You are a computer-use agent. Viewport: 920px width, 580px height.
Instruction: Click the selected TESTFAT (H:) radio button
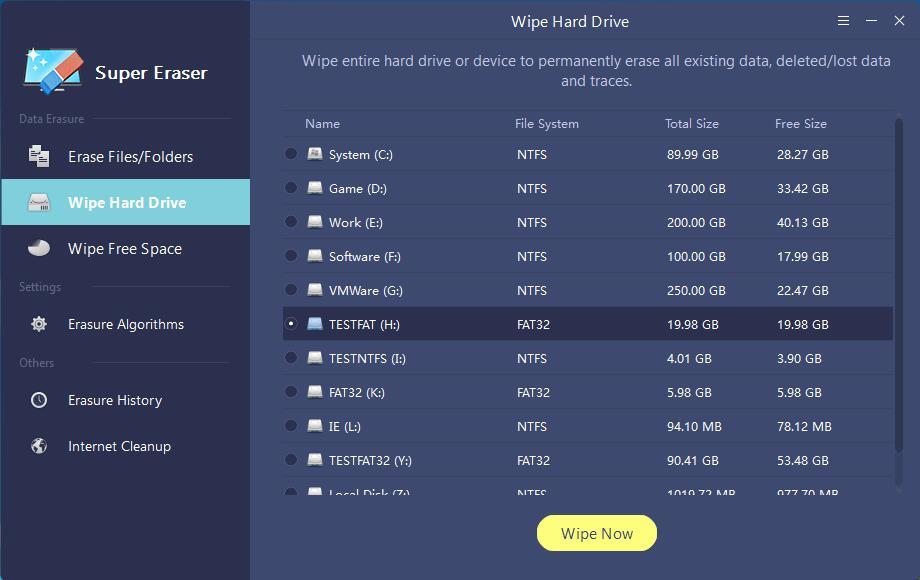pos(290,324)
